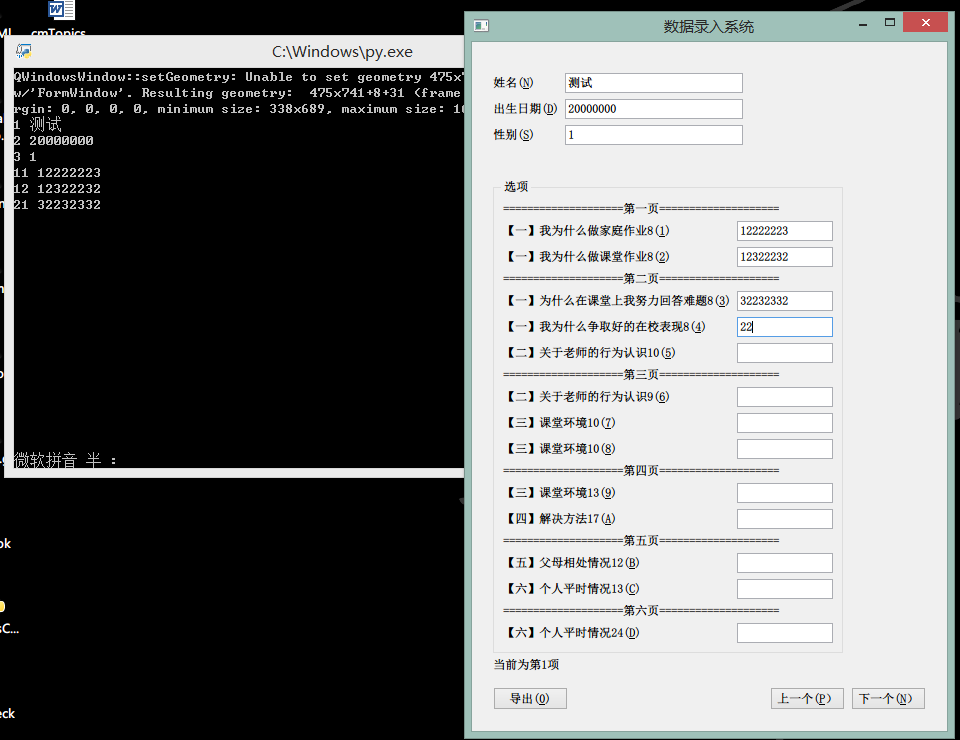Open the Word document icon on desktop
The width and height of the screenshot is (960, 740).
tap(61, 10)
